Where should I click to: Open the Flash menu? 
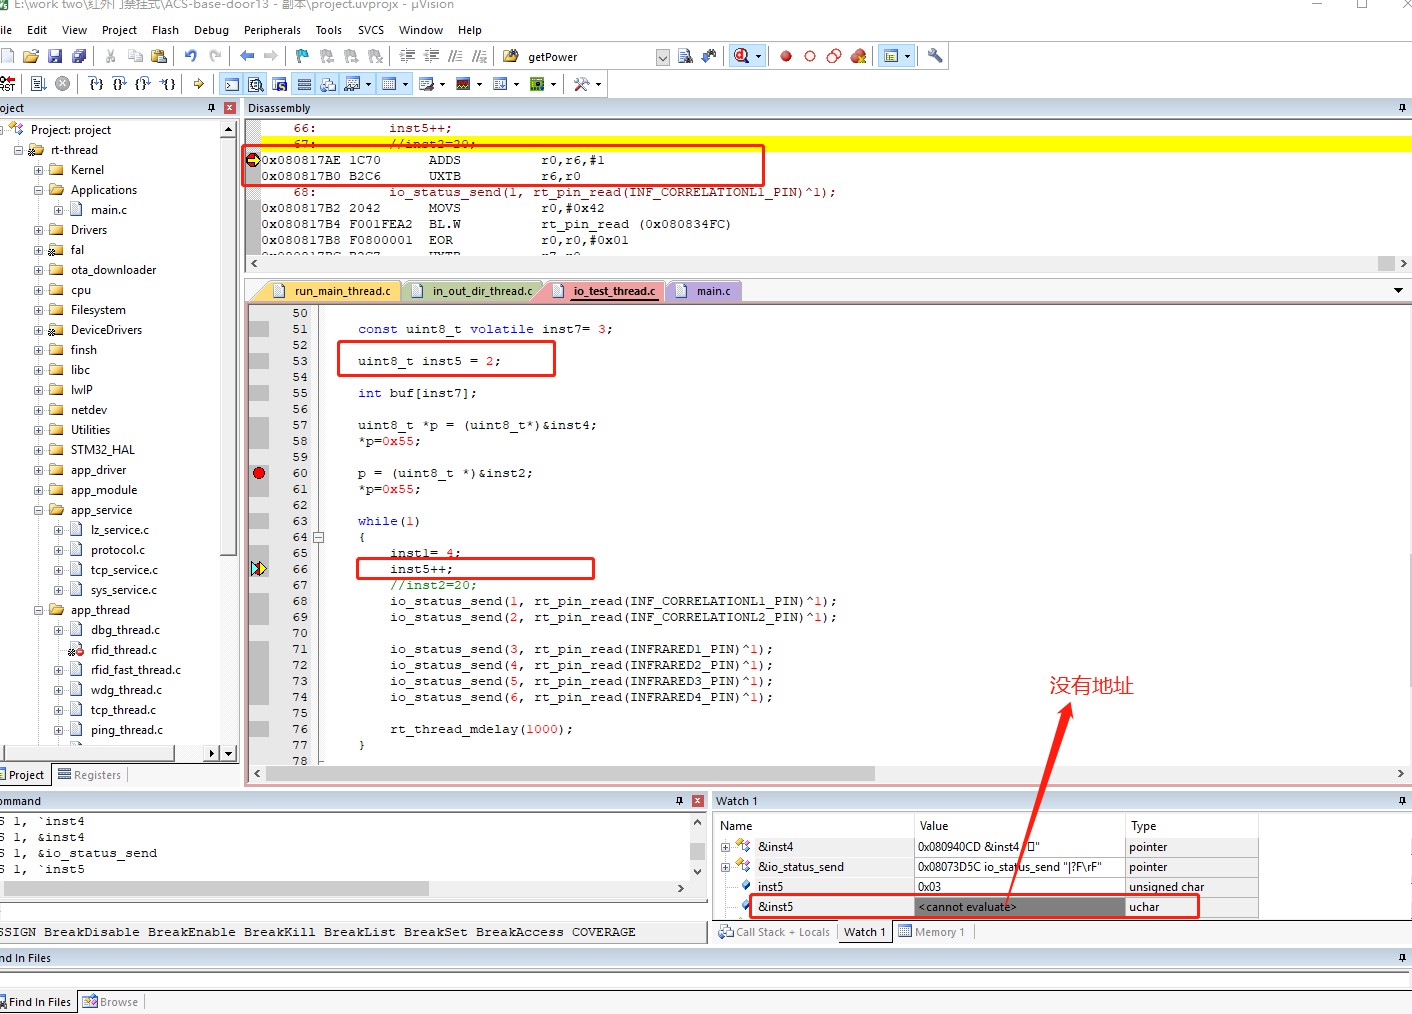tap(165, 30)
